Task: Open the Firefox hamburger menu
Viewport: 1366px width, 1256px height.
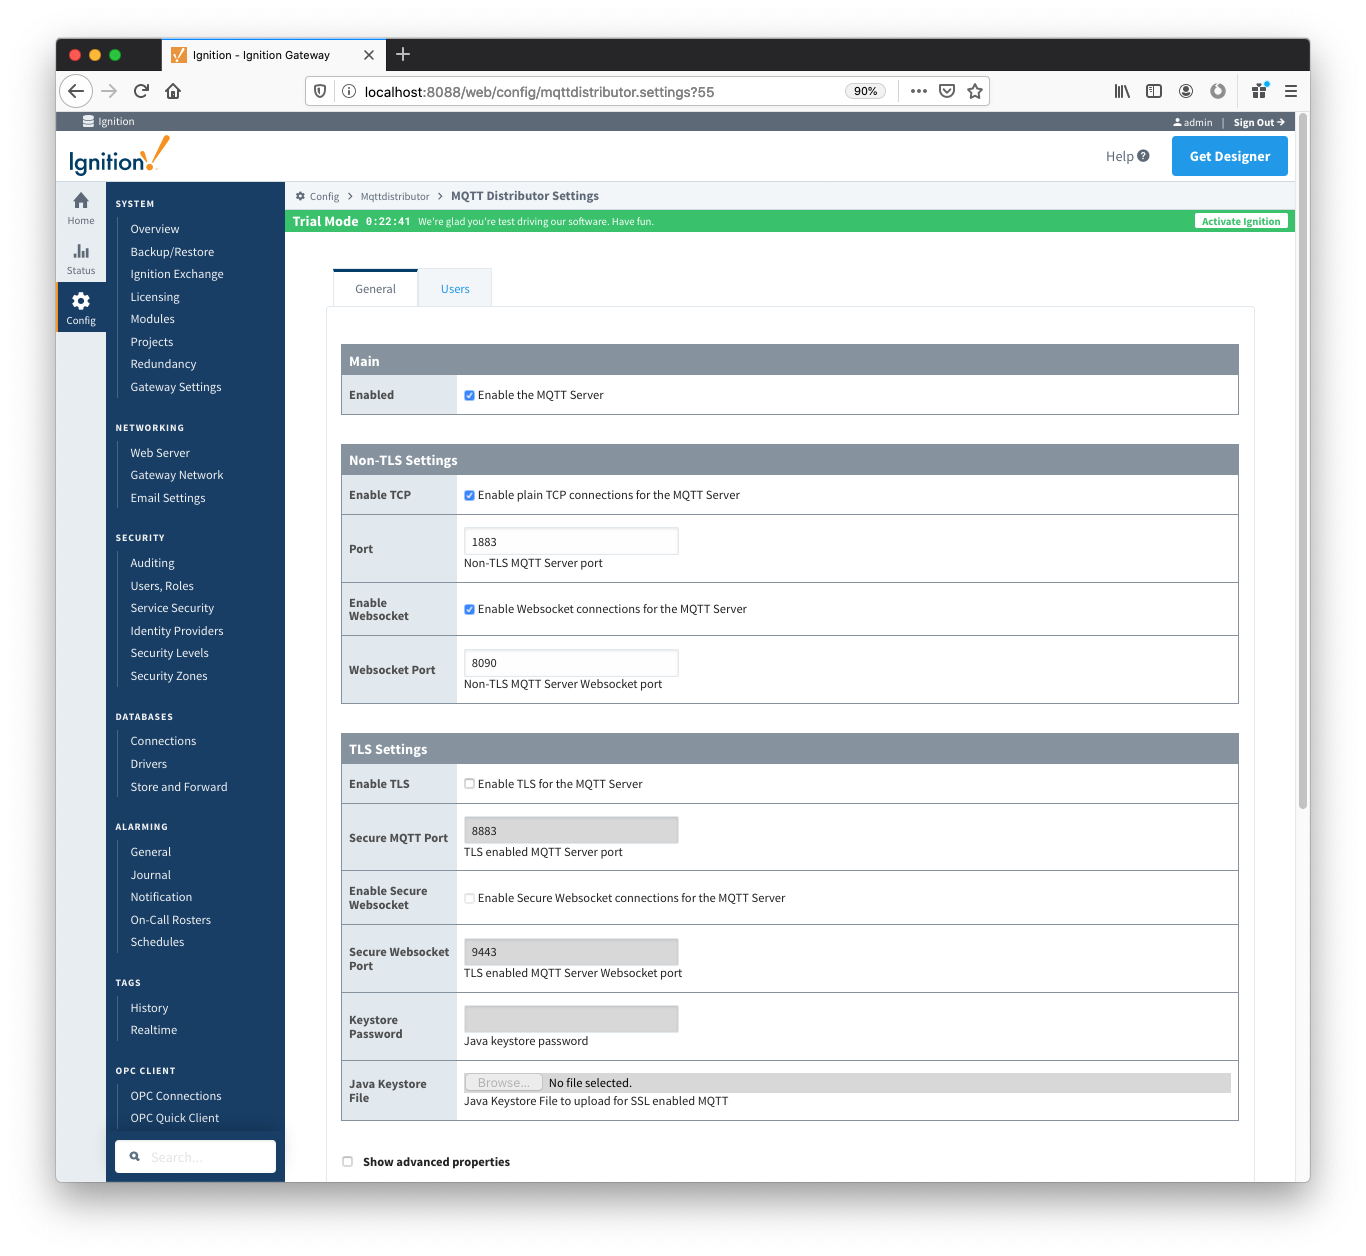Action: [1291, 91]
